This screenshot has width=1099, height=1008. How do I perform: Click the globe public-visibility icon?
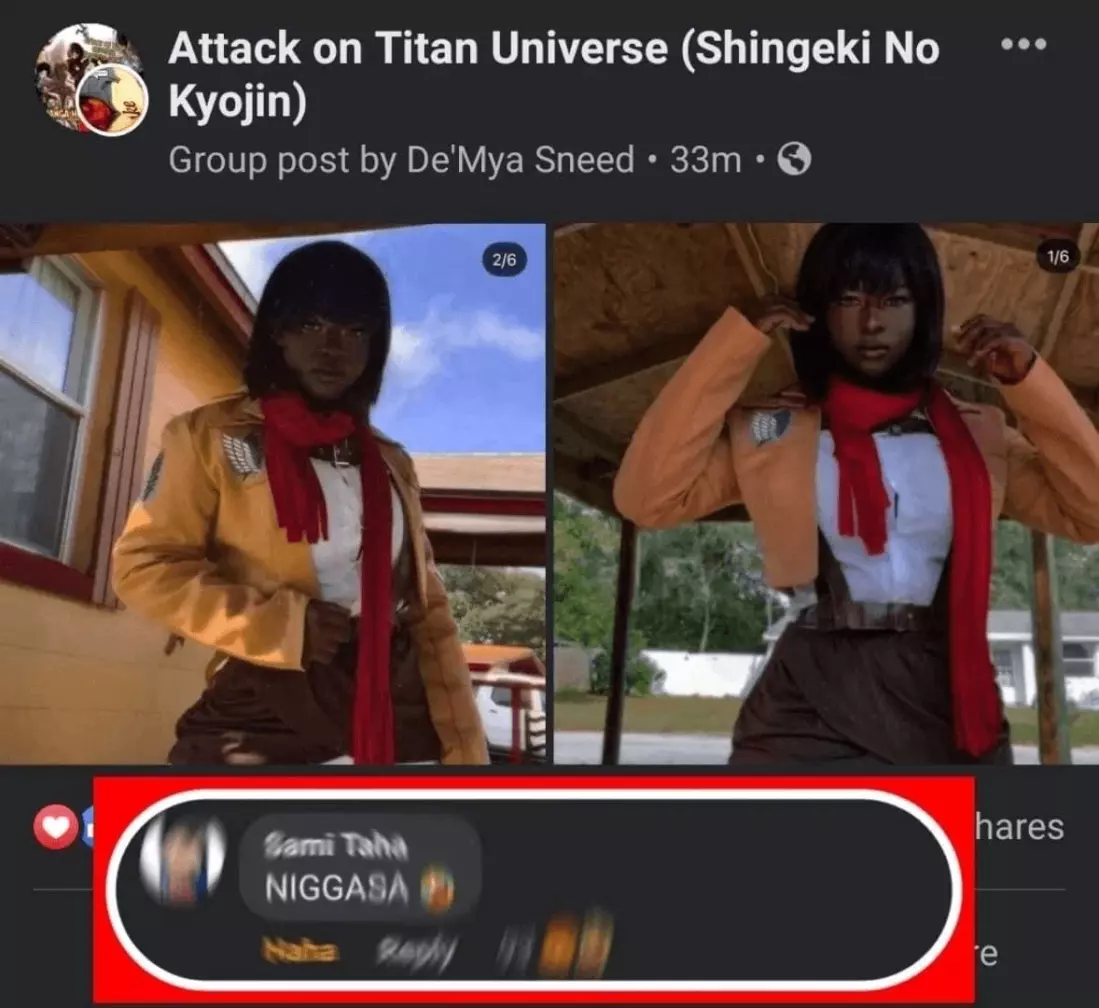(795, 159)
